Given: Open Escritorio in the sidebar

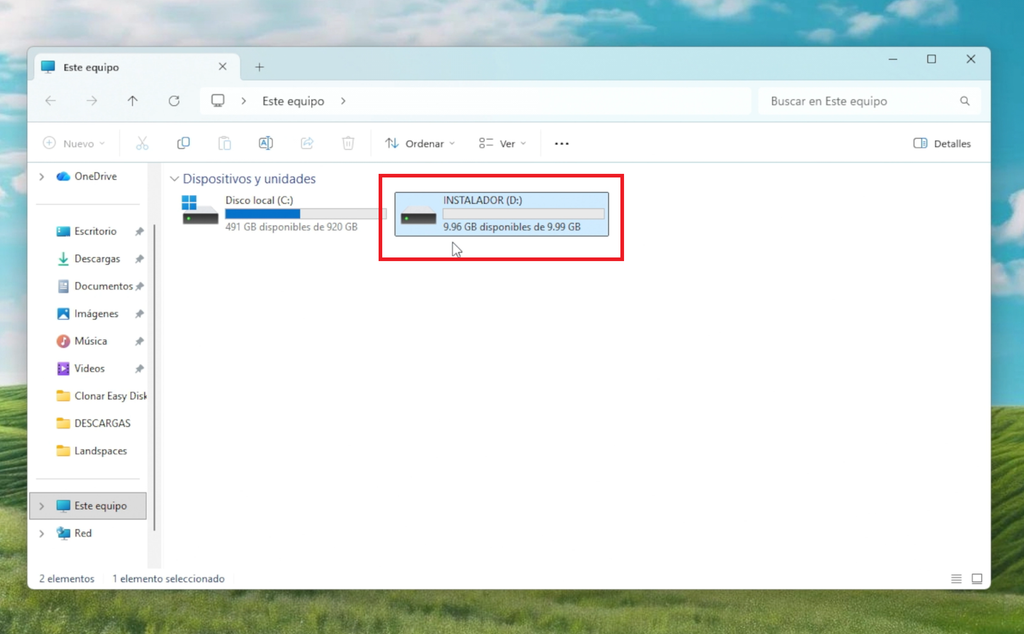Looking at the screenshot, I should tap(95, 231).
